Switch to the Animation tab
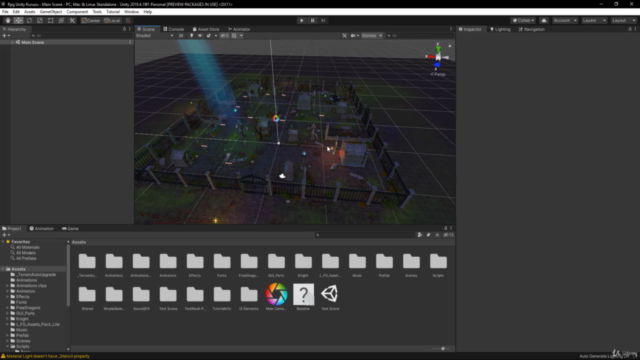This screenshot has height=360, width=640. point(42,229)
